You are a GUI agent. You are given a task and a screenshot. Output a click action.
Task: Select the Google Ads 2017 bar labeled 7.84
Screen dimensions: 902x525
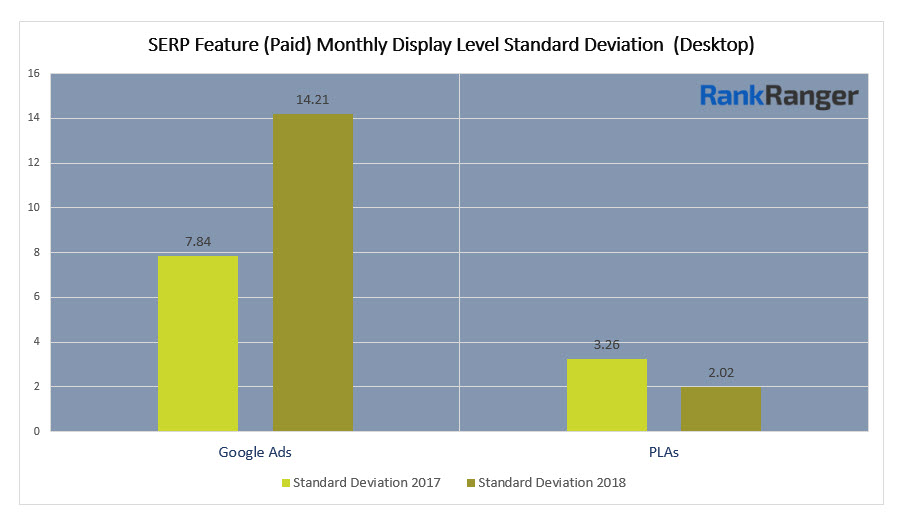(198, 343)
